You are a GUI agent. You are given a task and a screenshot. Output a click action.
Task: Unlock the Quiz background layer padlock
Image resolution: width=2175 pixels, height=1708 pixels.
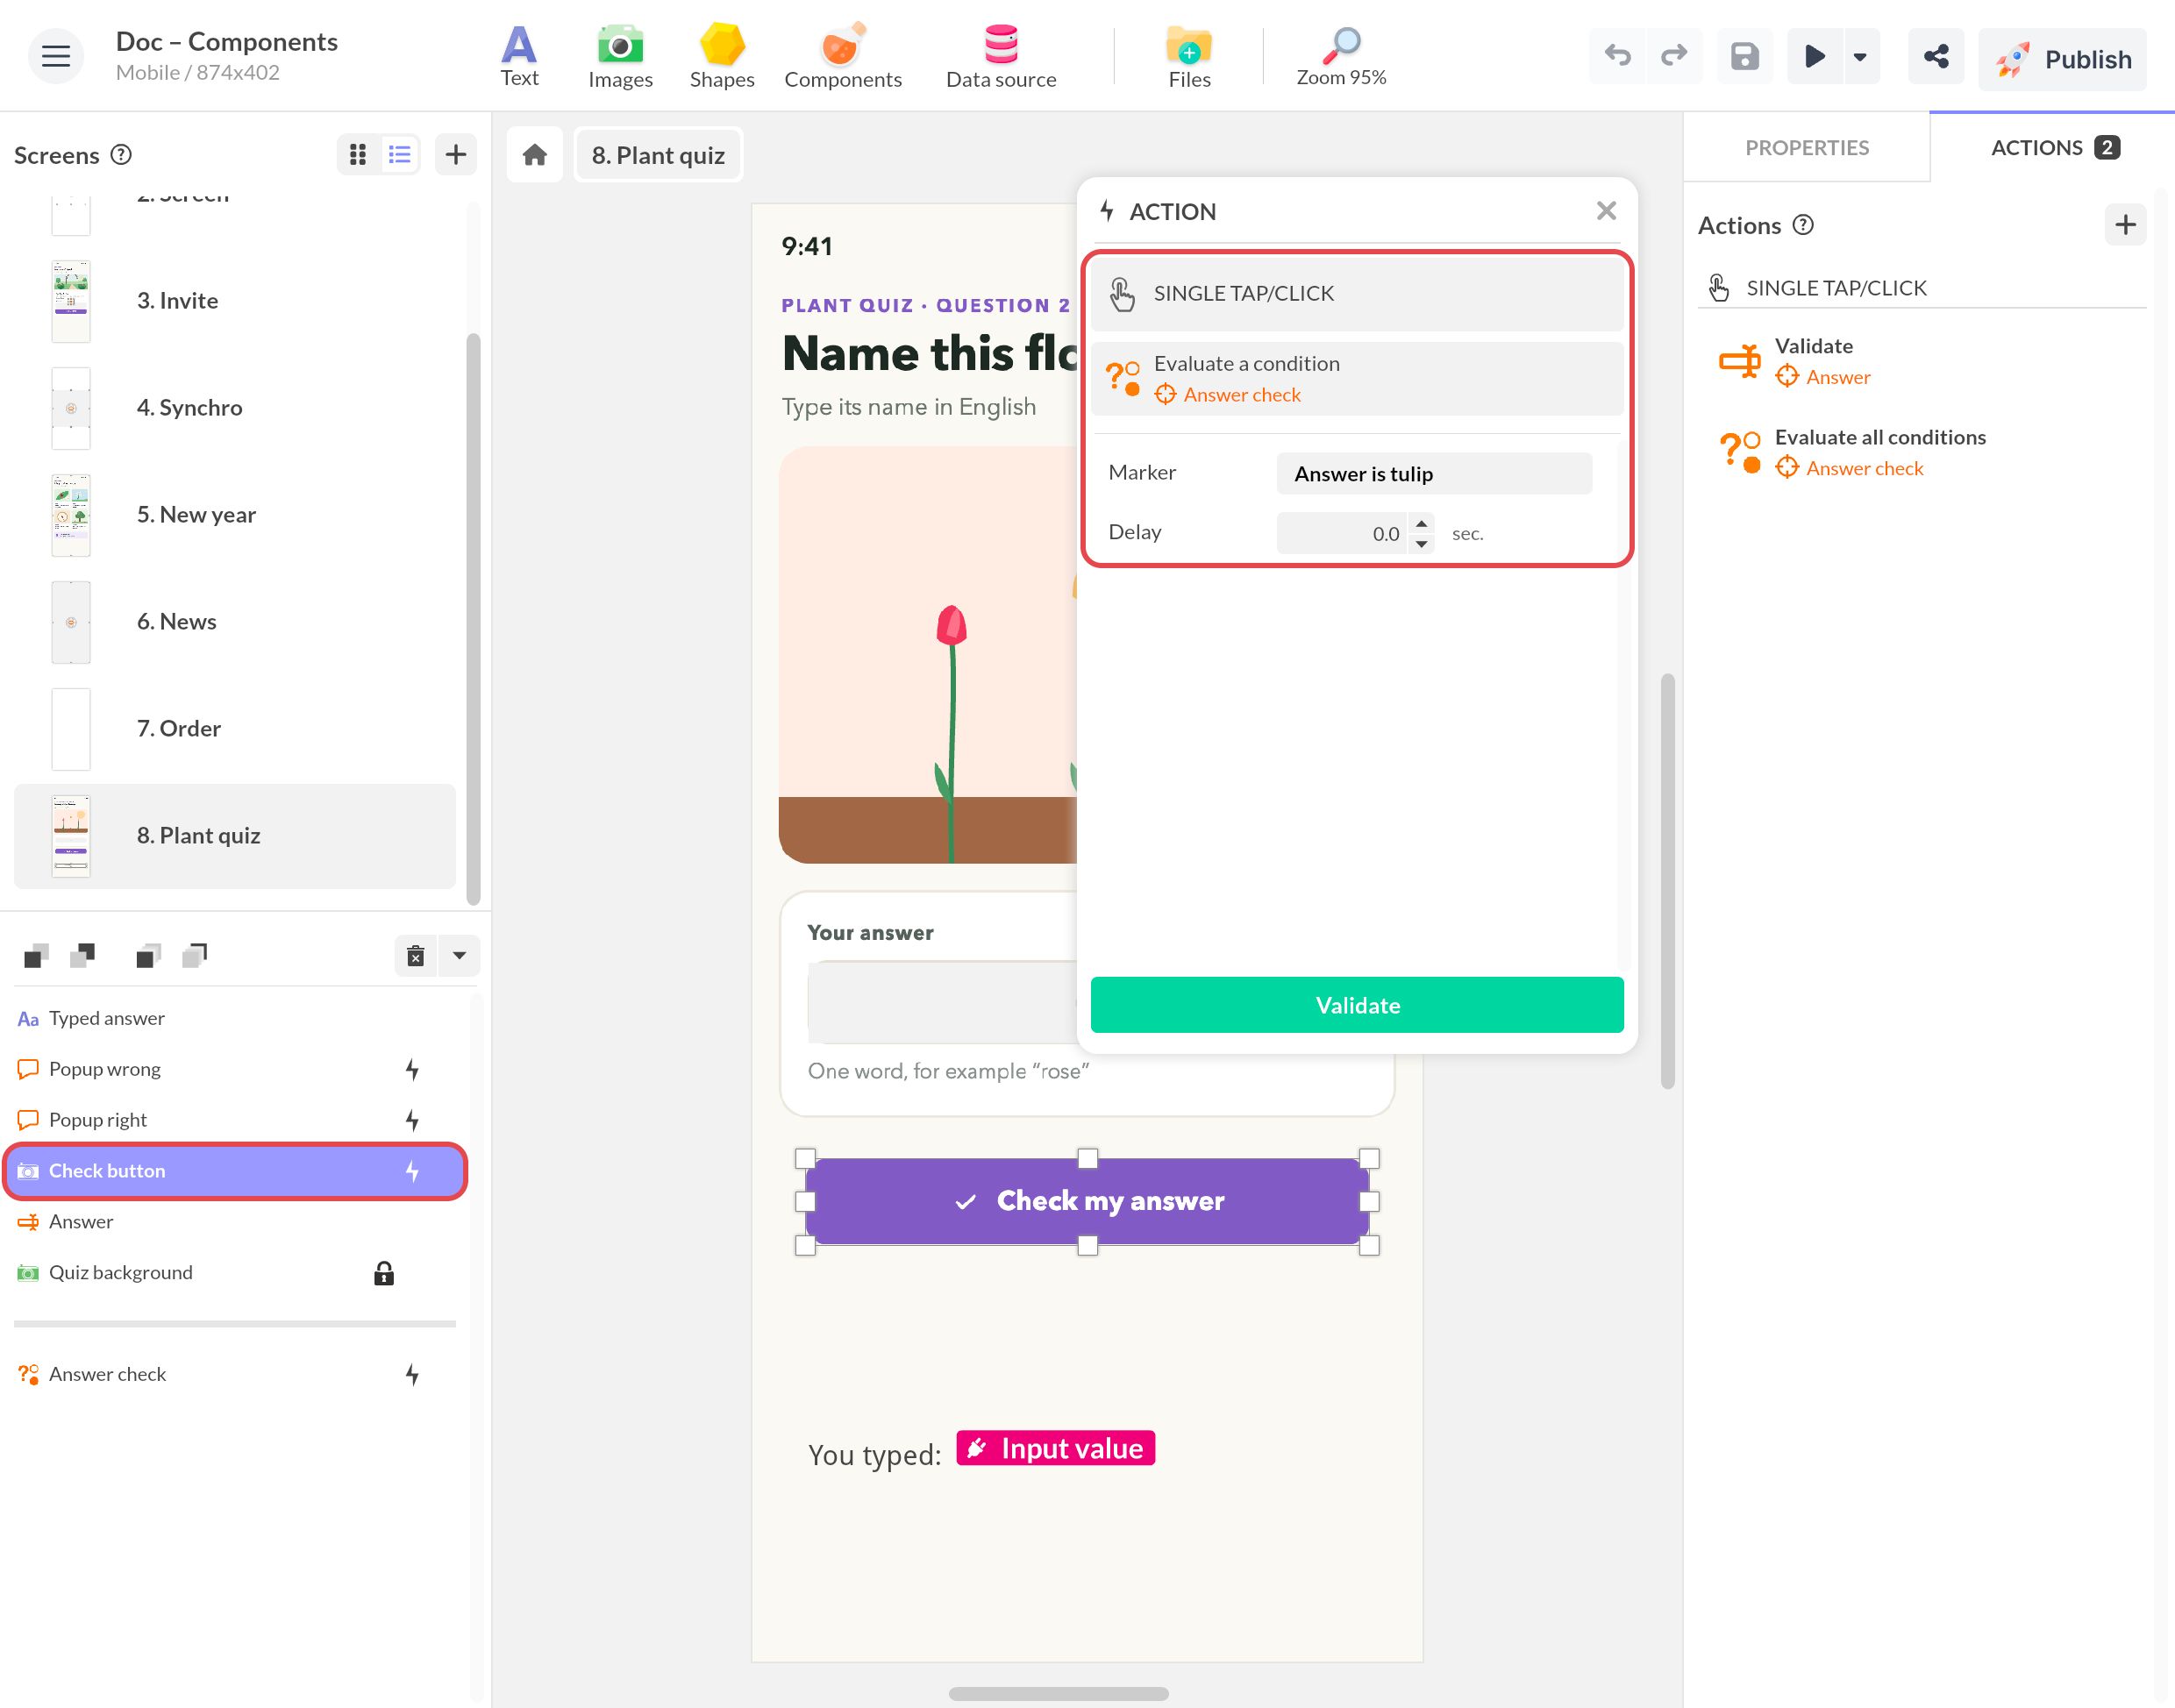point(384,1273)
